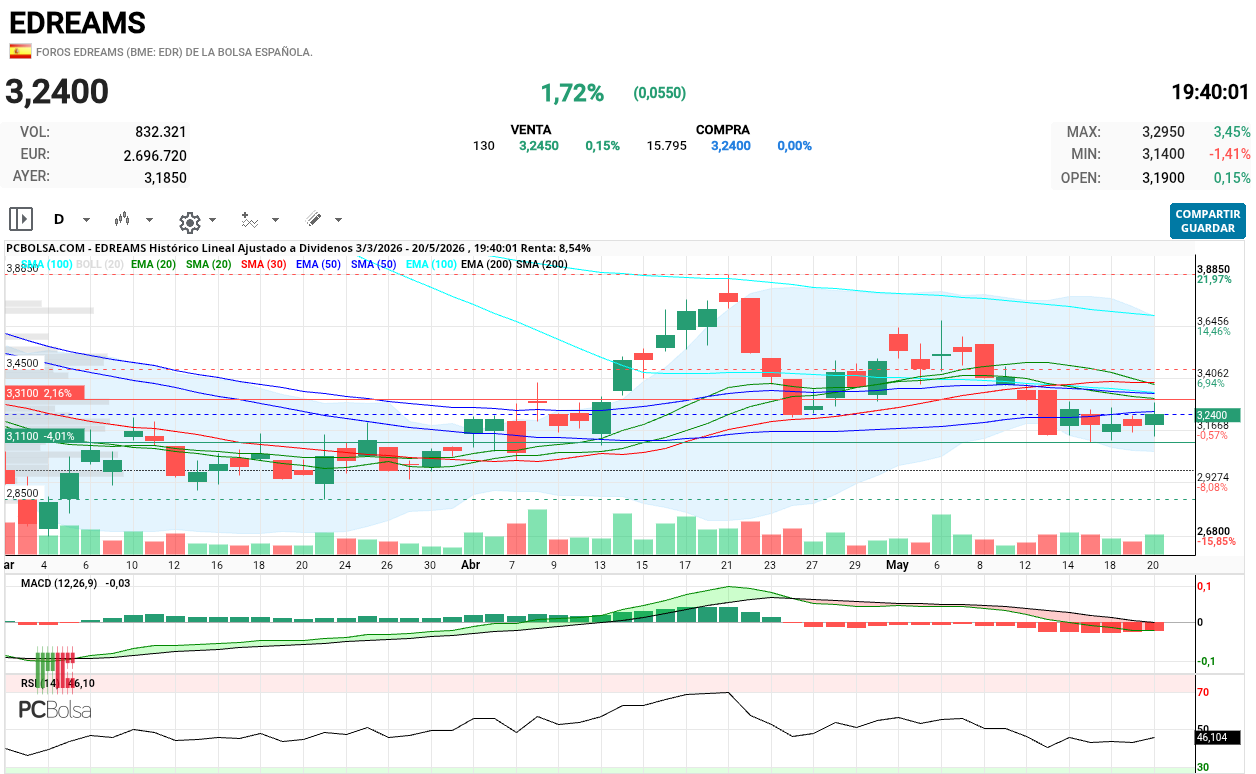Screen dimensions: 1256x774
Task: Click the Spanish flag icon
Action: pyautogui.click(x=20, y=51)
